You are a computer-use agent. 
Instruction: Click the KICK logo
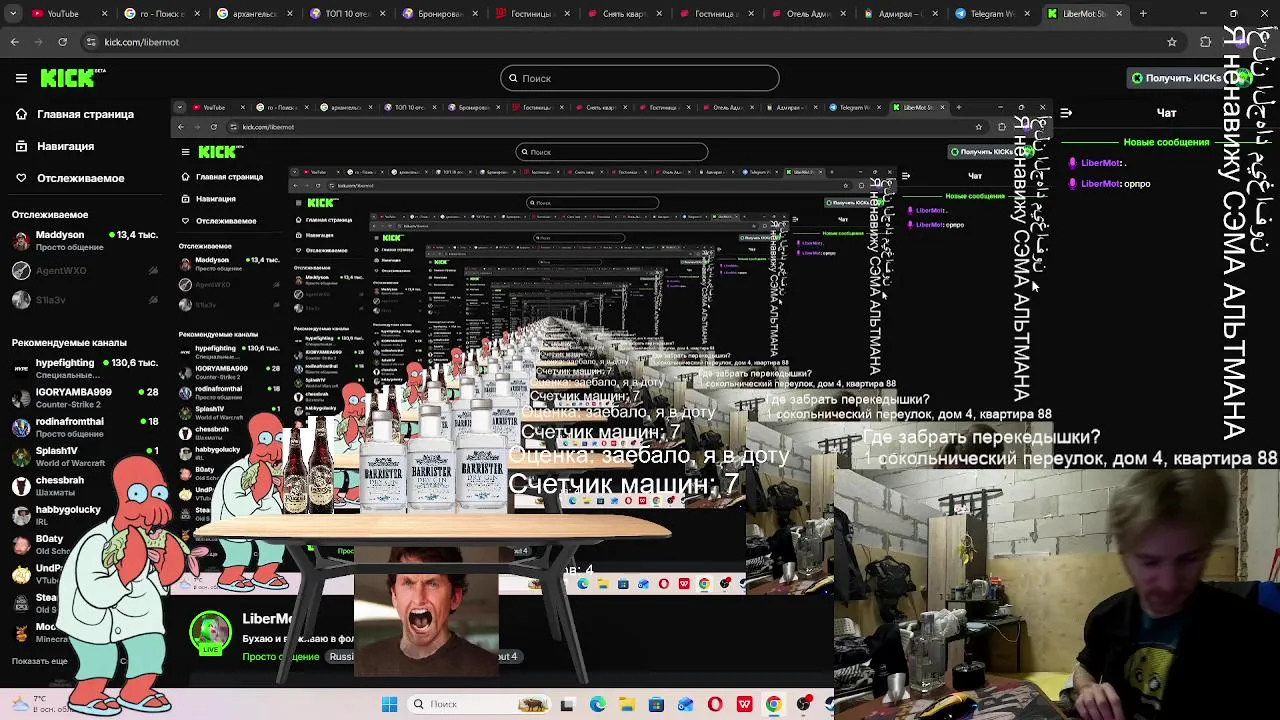pyautogui.click(x=73, y=78)
